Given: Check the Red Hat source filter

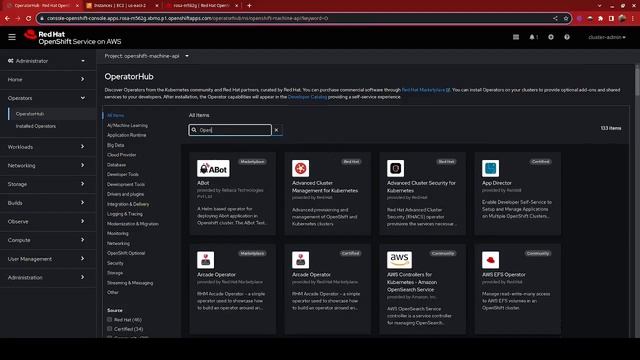Looking at the screenshot, I should pyautogui.click(x=109, y=320).
